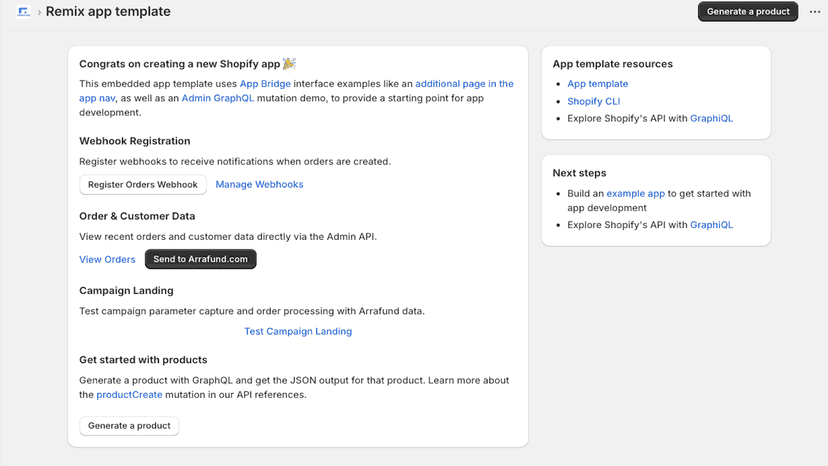Click the top-right Generate a product button
The width and height of the screenshot is (828, 466).
click(x=748, y=12)
